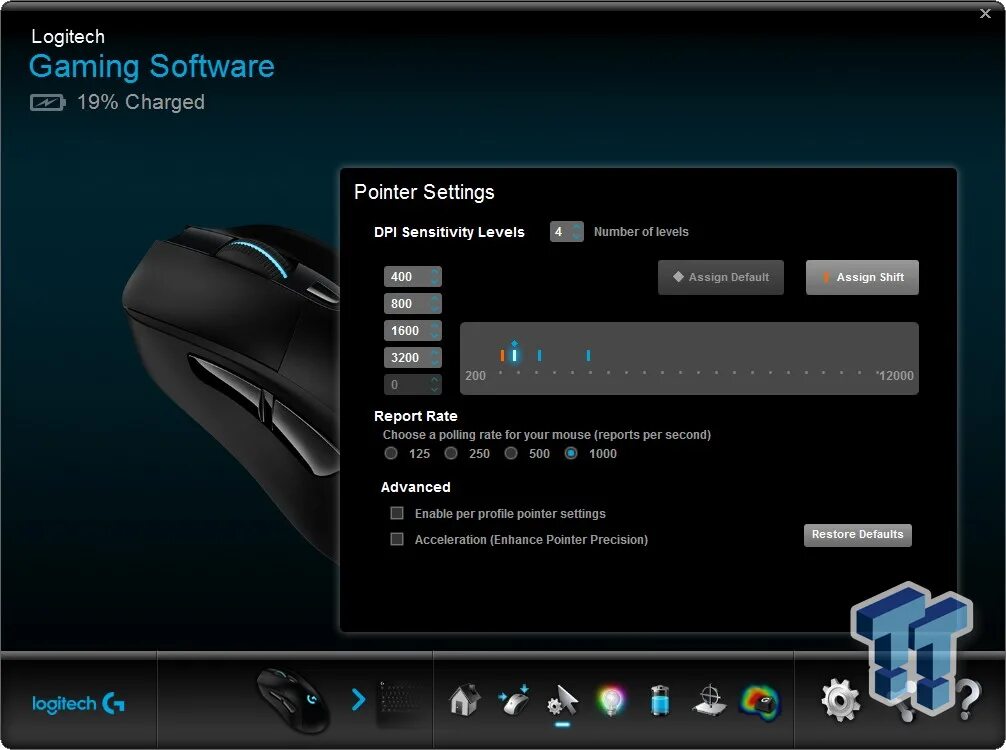Open the Surface tuning crosshair icon

click(x=710, y=700)
